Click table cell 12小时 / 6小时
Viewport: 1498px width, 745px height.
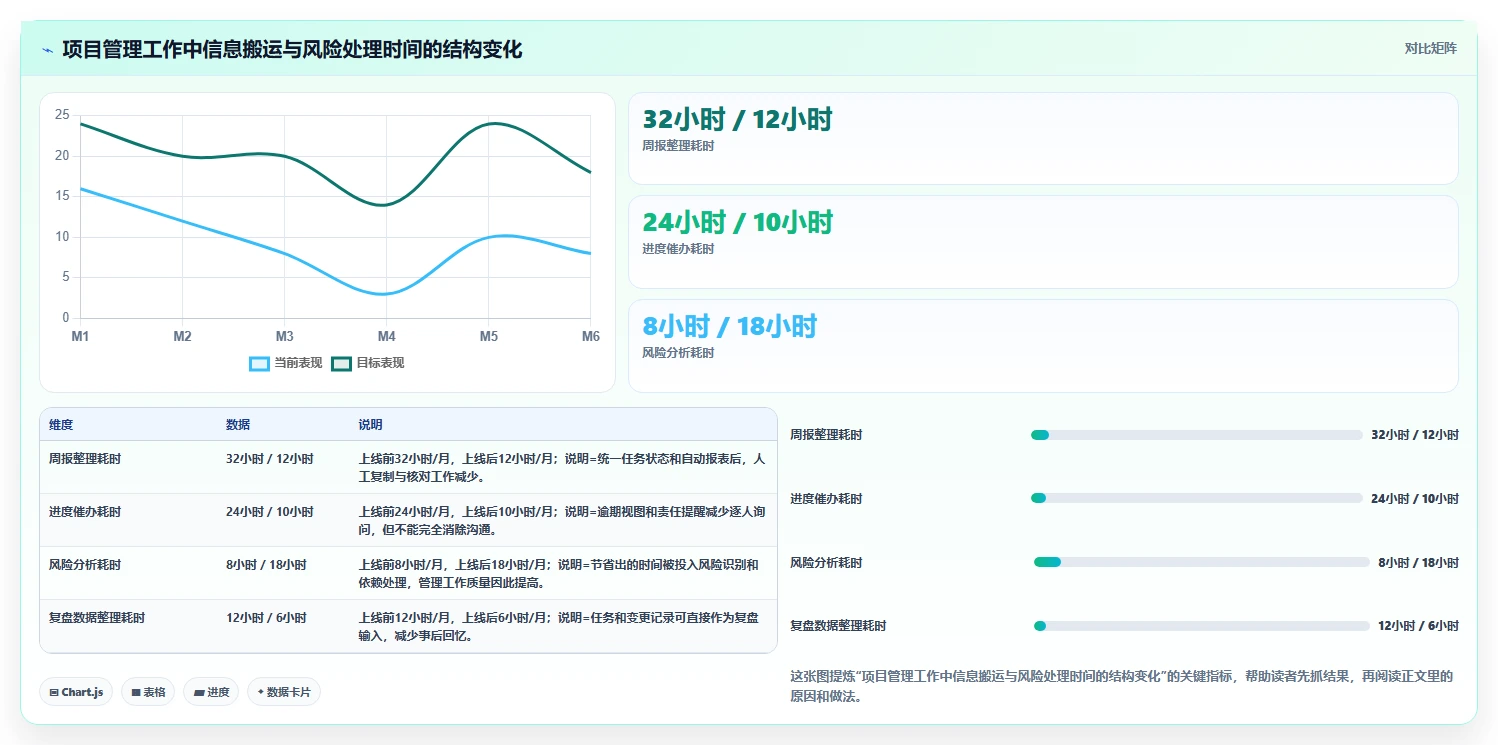pyautogui.click(x=266, y=618)
